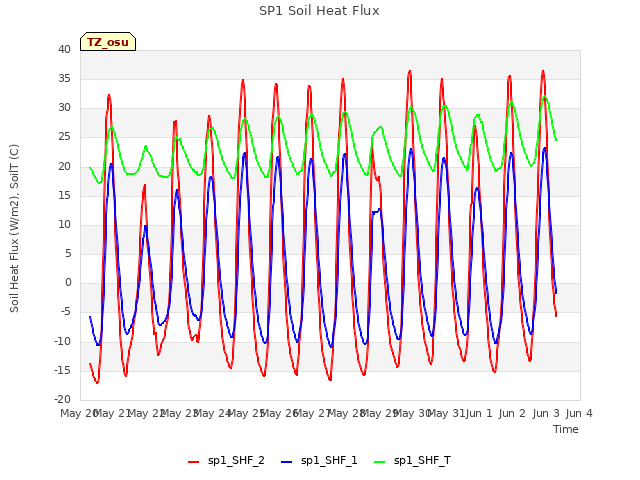The height and width of the screenshot is (480, 640).
Task: Click the red sp1_SHF_2 legend swatch
Action: (193, 462)
